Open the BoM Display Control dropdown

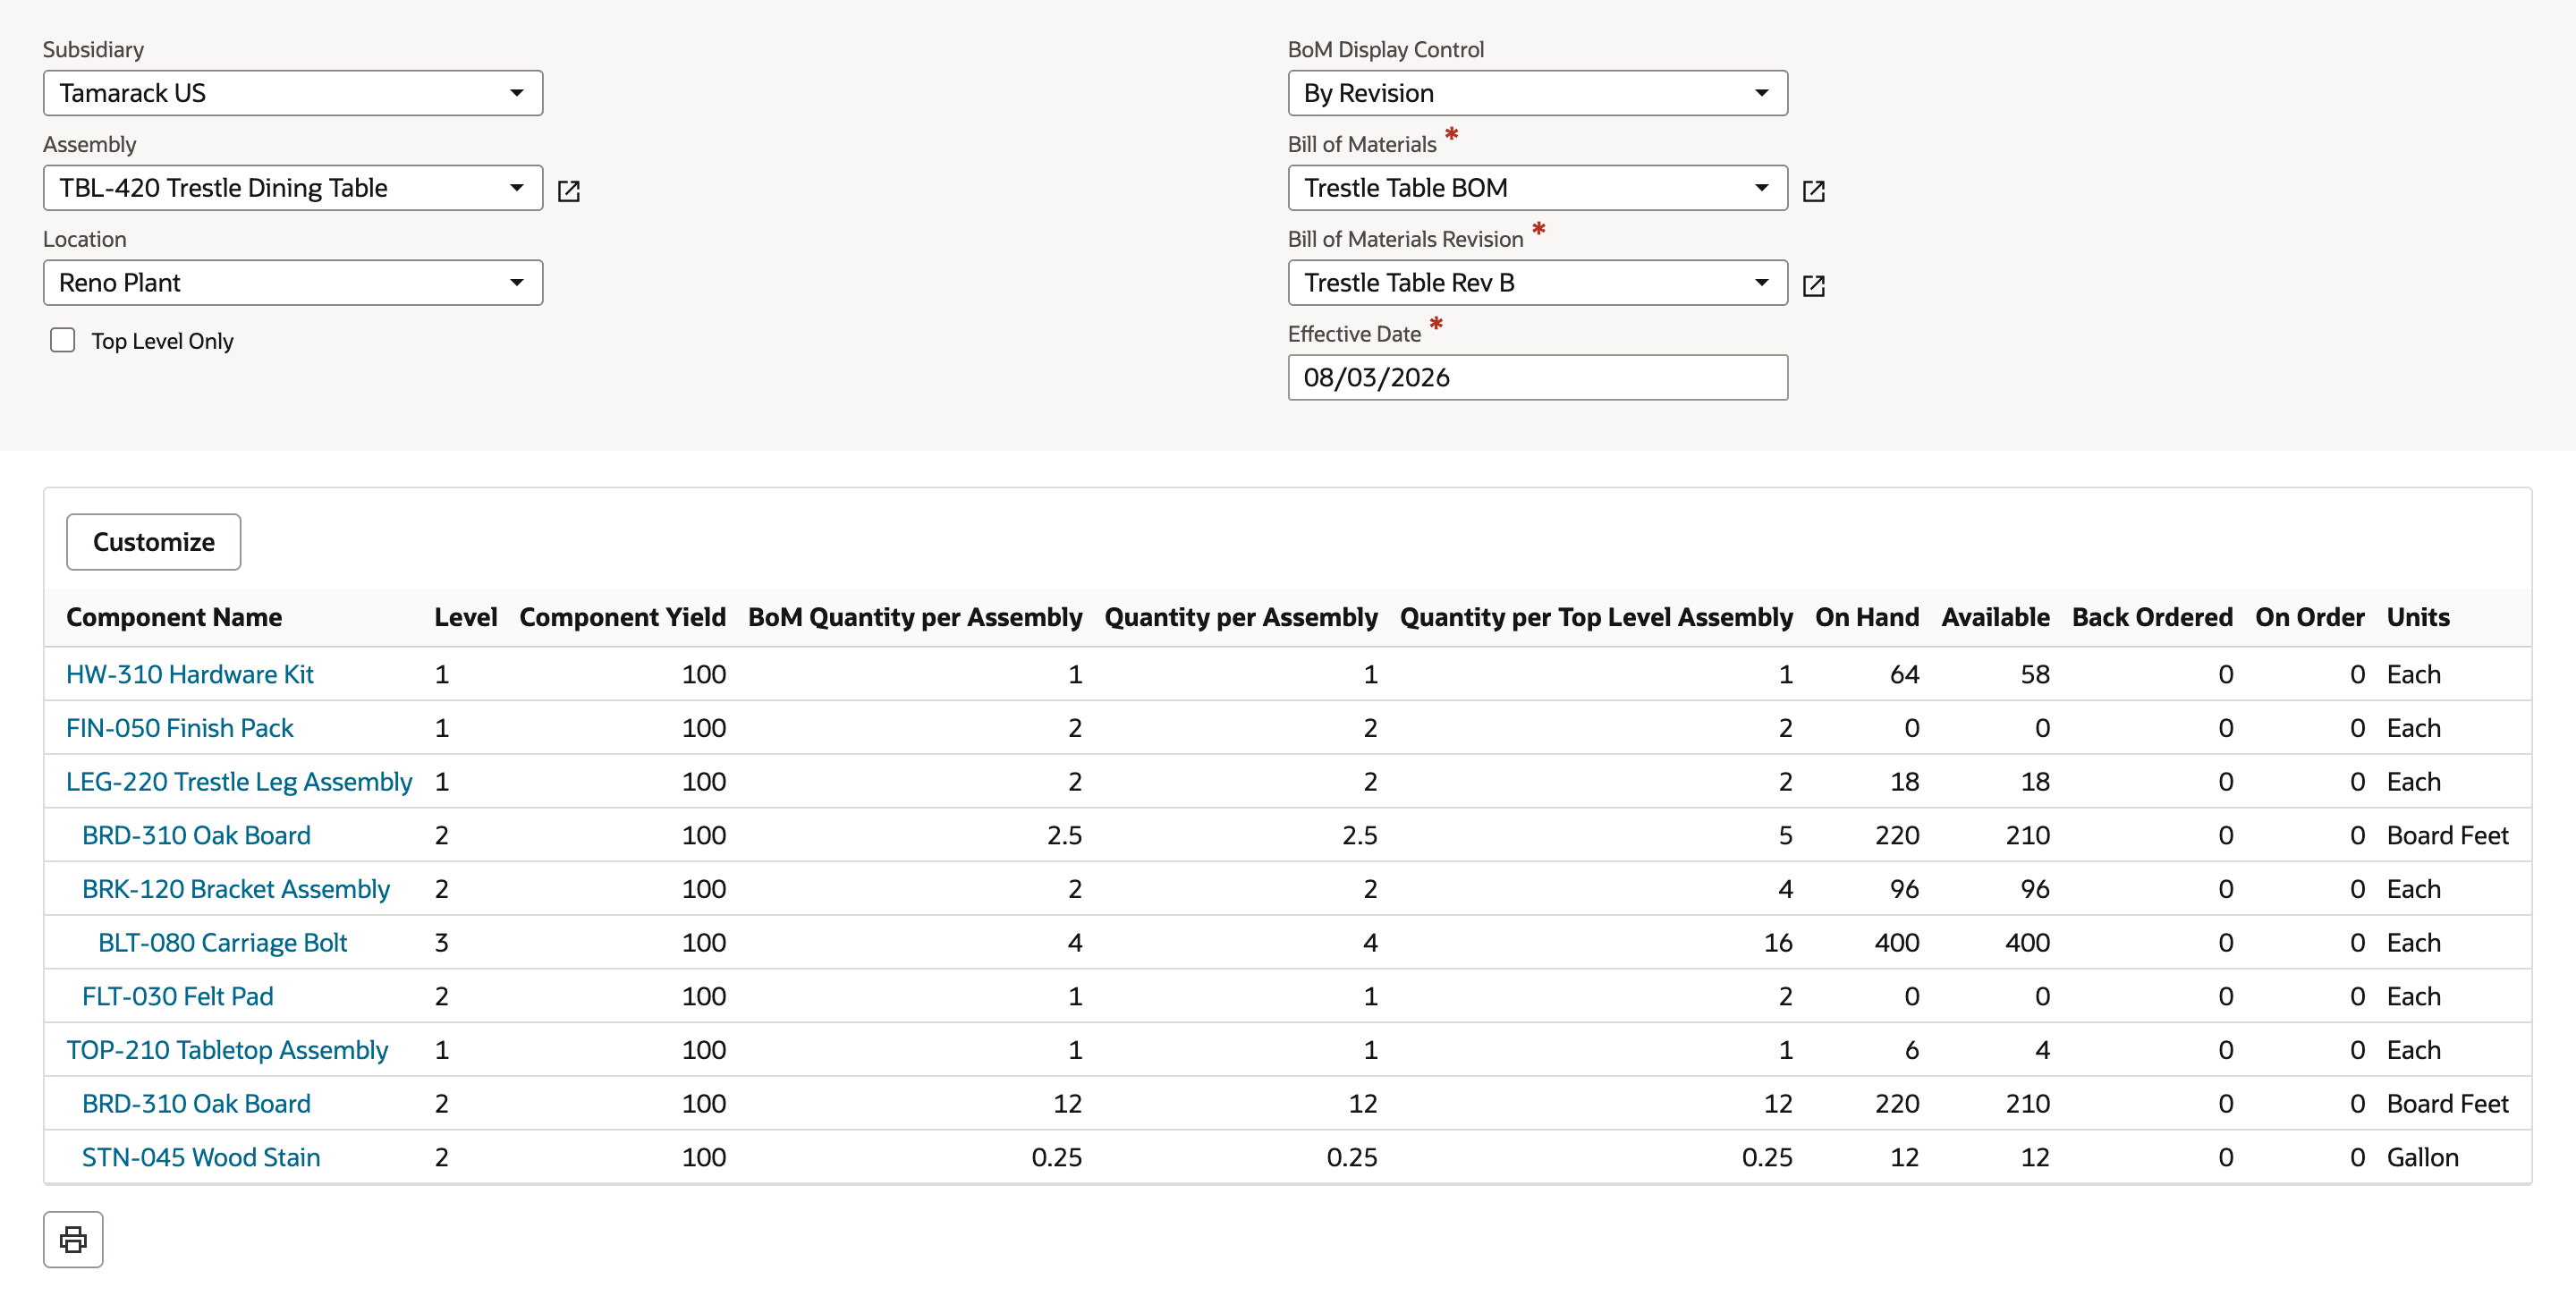pos(1537,93)
